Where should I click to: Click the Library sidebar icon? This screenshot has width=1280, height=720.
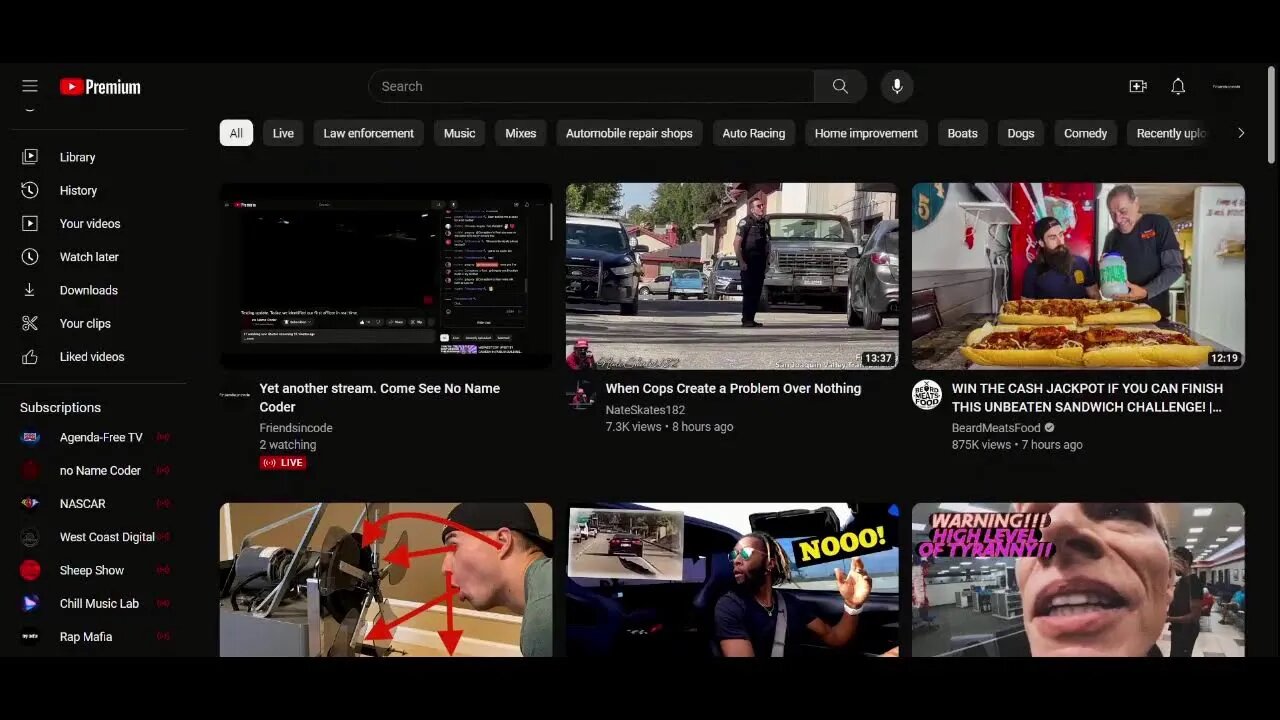(30, 157)
